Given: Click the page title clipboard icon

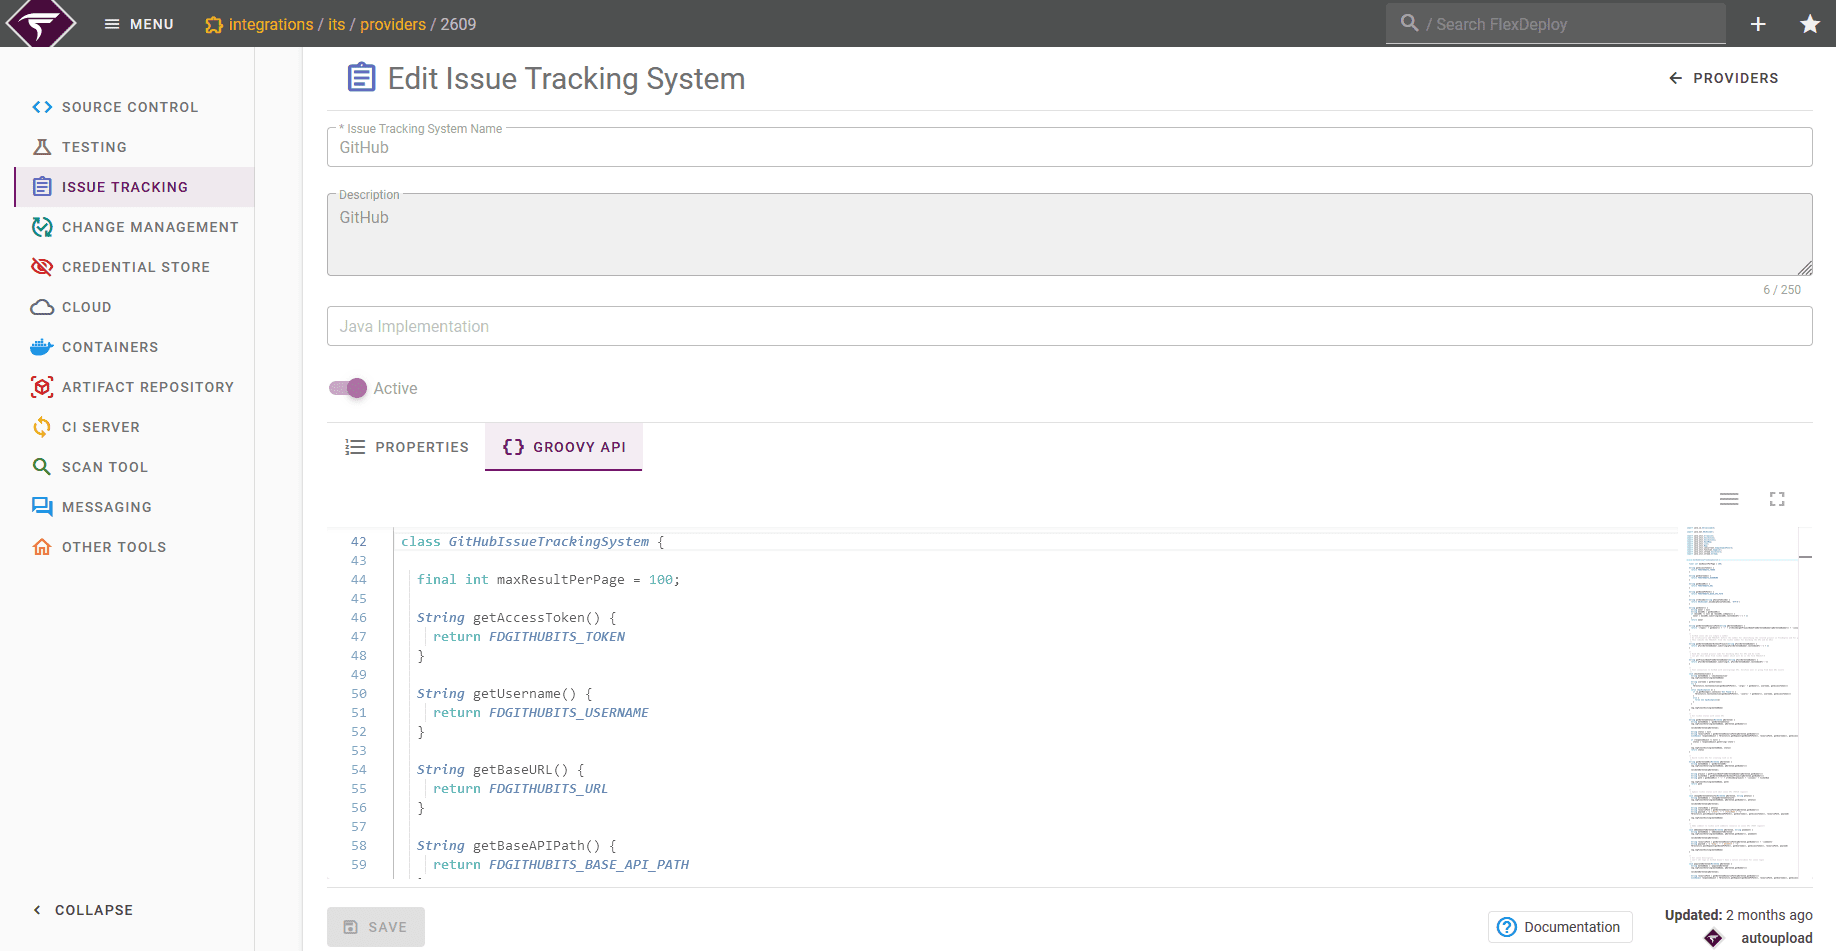Looking at the screenshot, I should pyautogui.click(x=361, y=77).
